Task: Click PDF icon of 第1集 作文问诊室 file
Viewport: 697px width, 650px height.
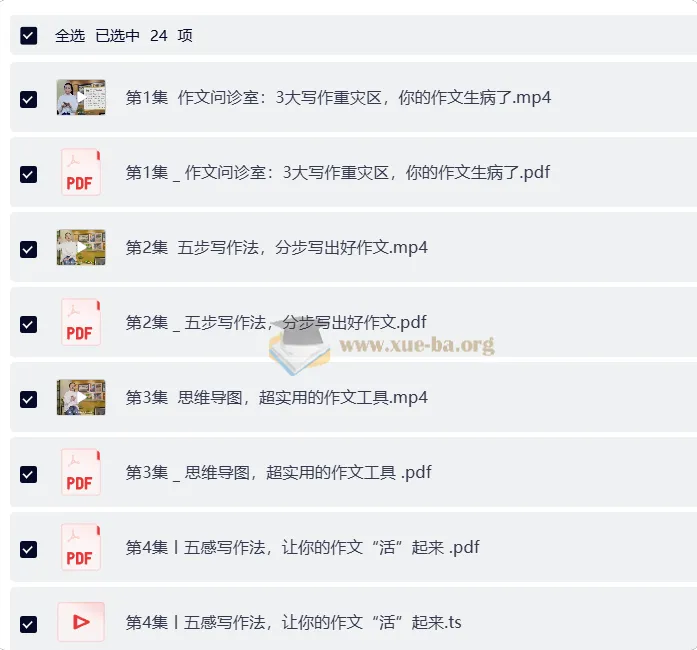Action: 80,172
